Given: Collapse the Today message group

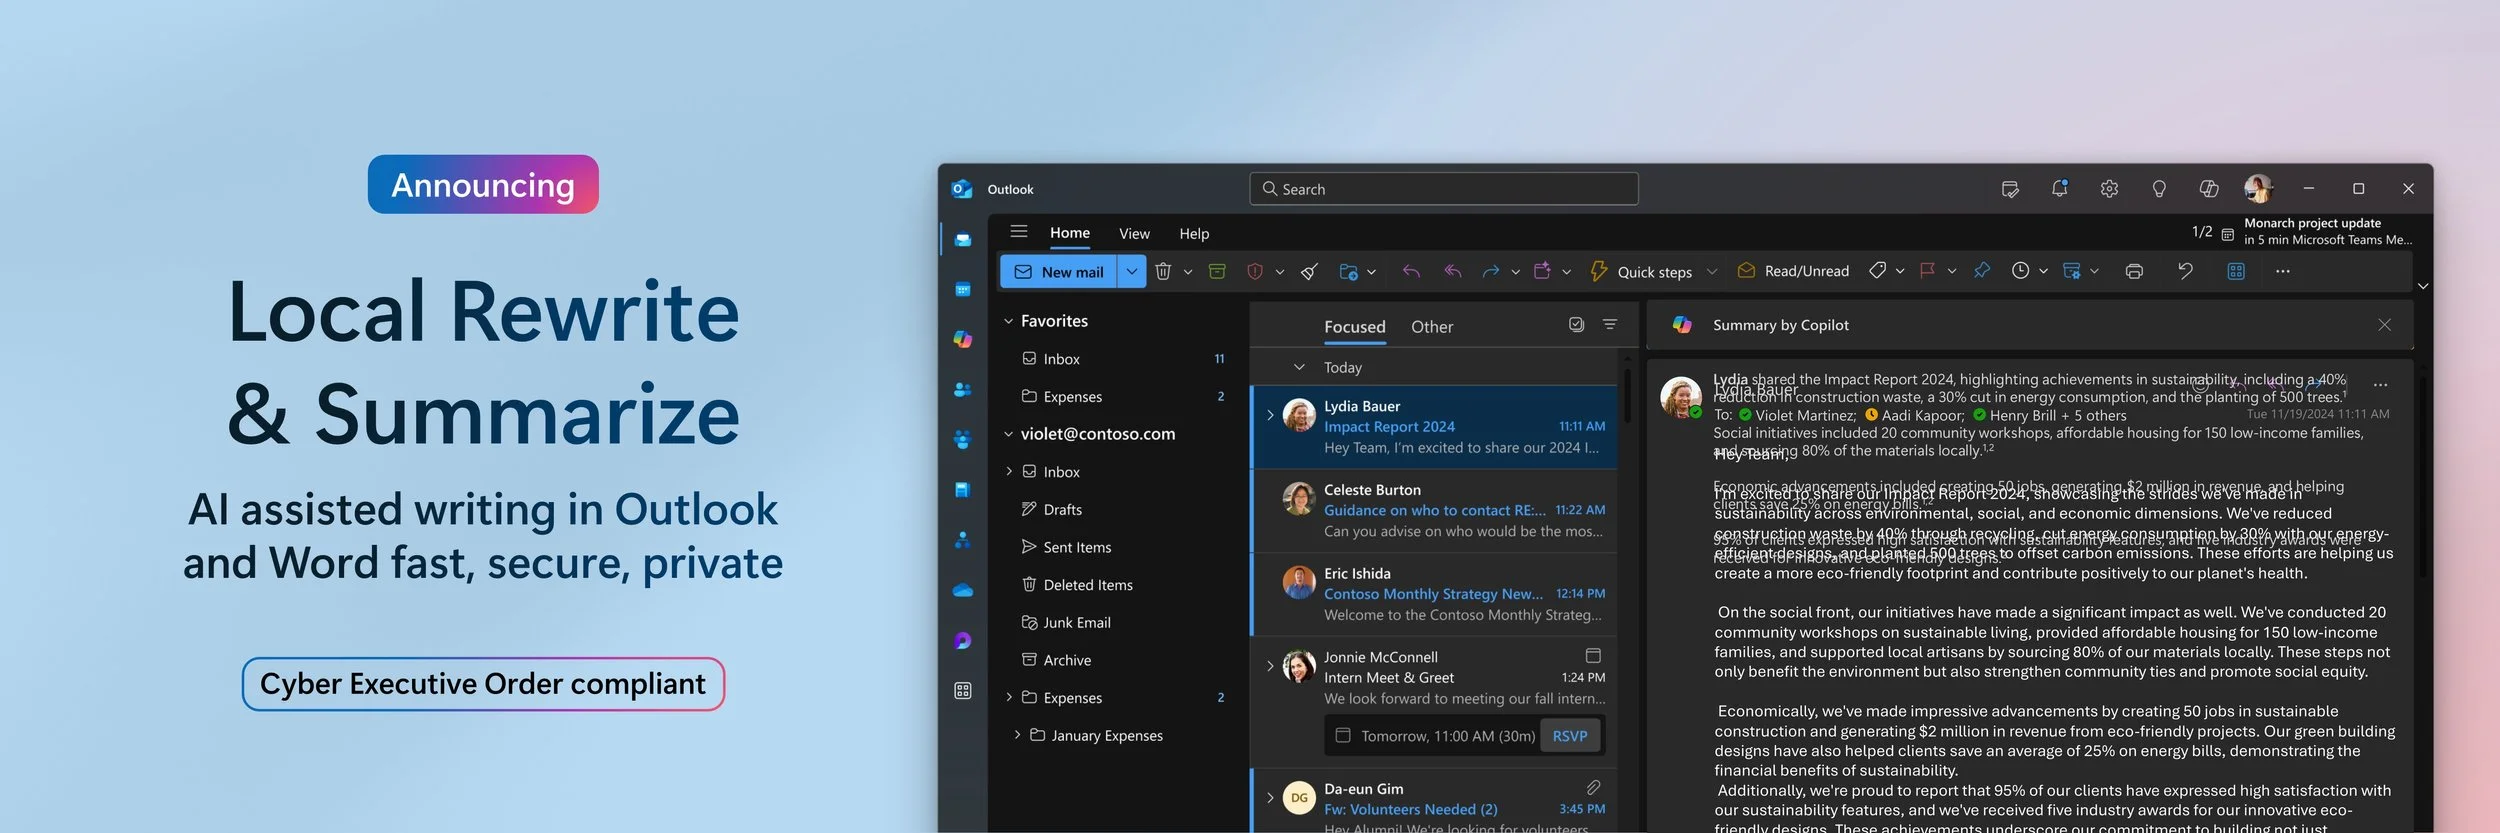Looking at the screenshot, I should coord(1299,368).
